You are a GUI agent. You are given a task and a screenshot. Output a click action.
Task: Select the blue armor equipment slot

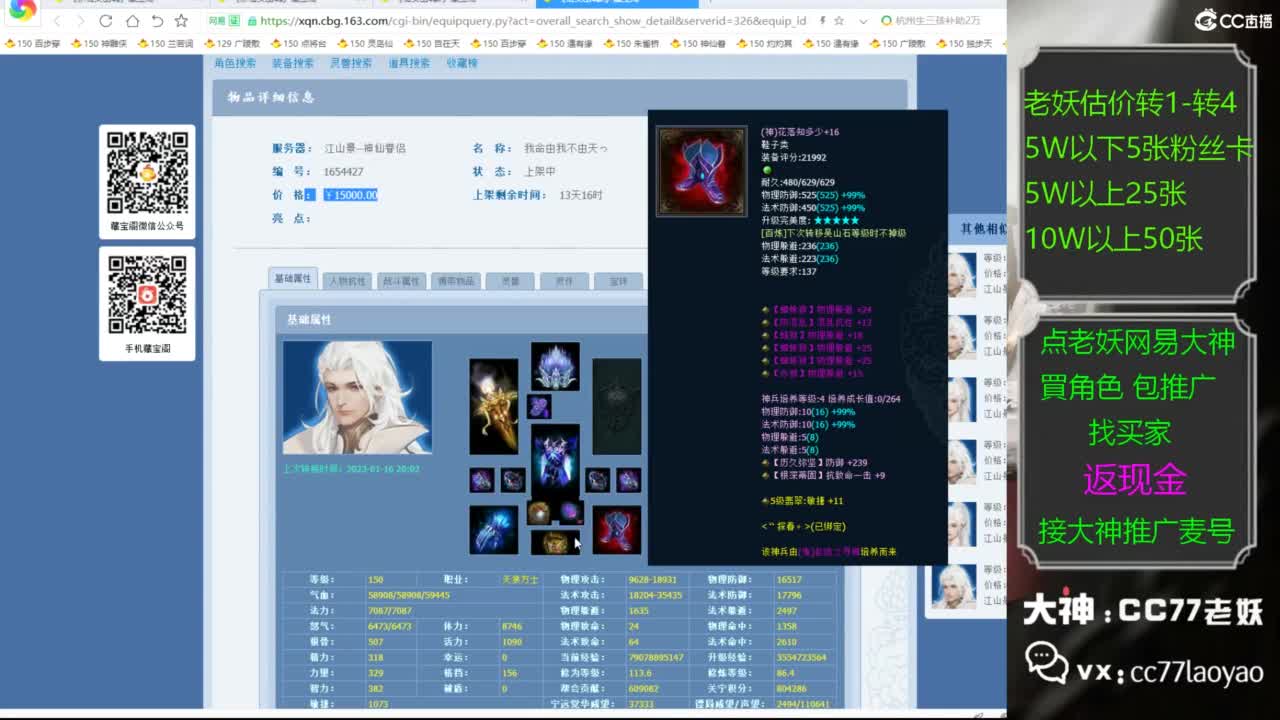[x=555, y=459]
